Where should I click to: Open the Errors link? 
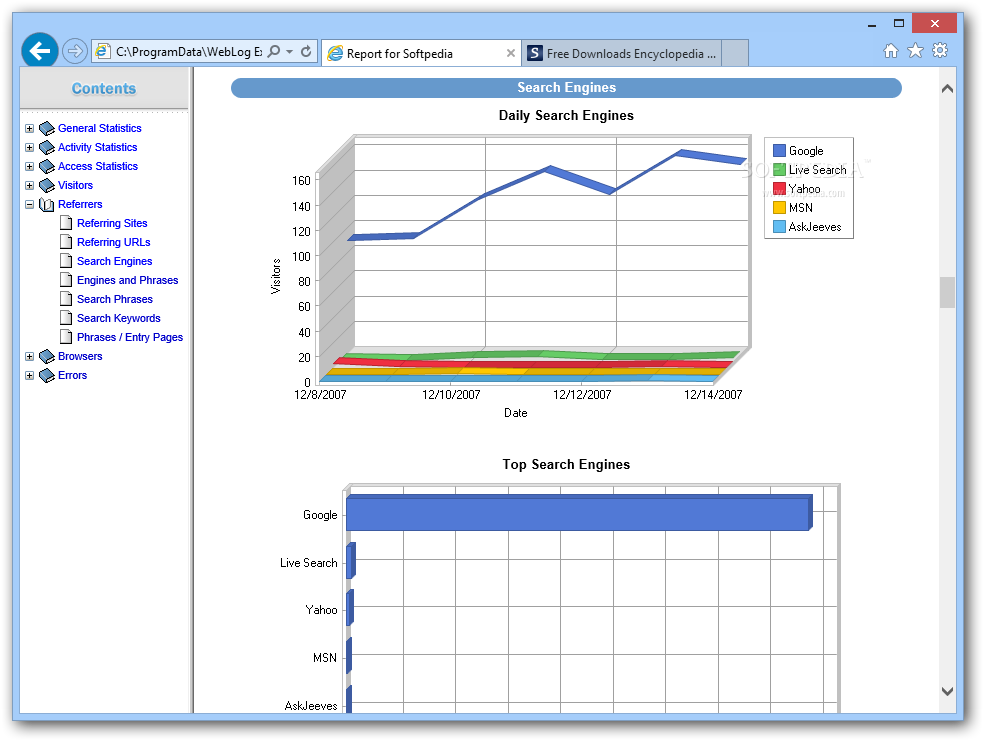coord(72,375)
